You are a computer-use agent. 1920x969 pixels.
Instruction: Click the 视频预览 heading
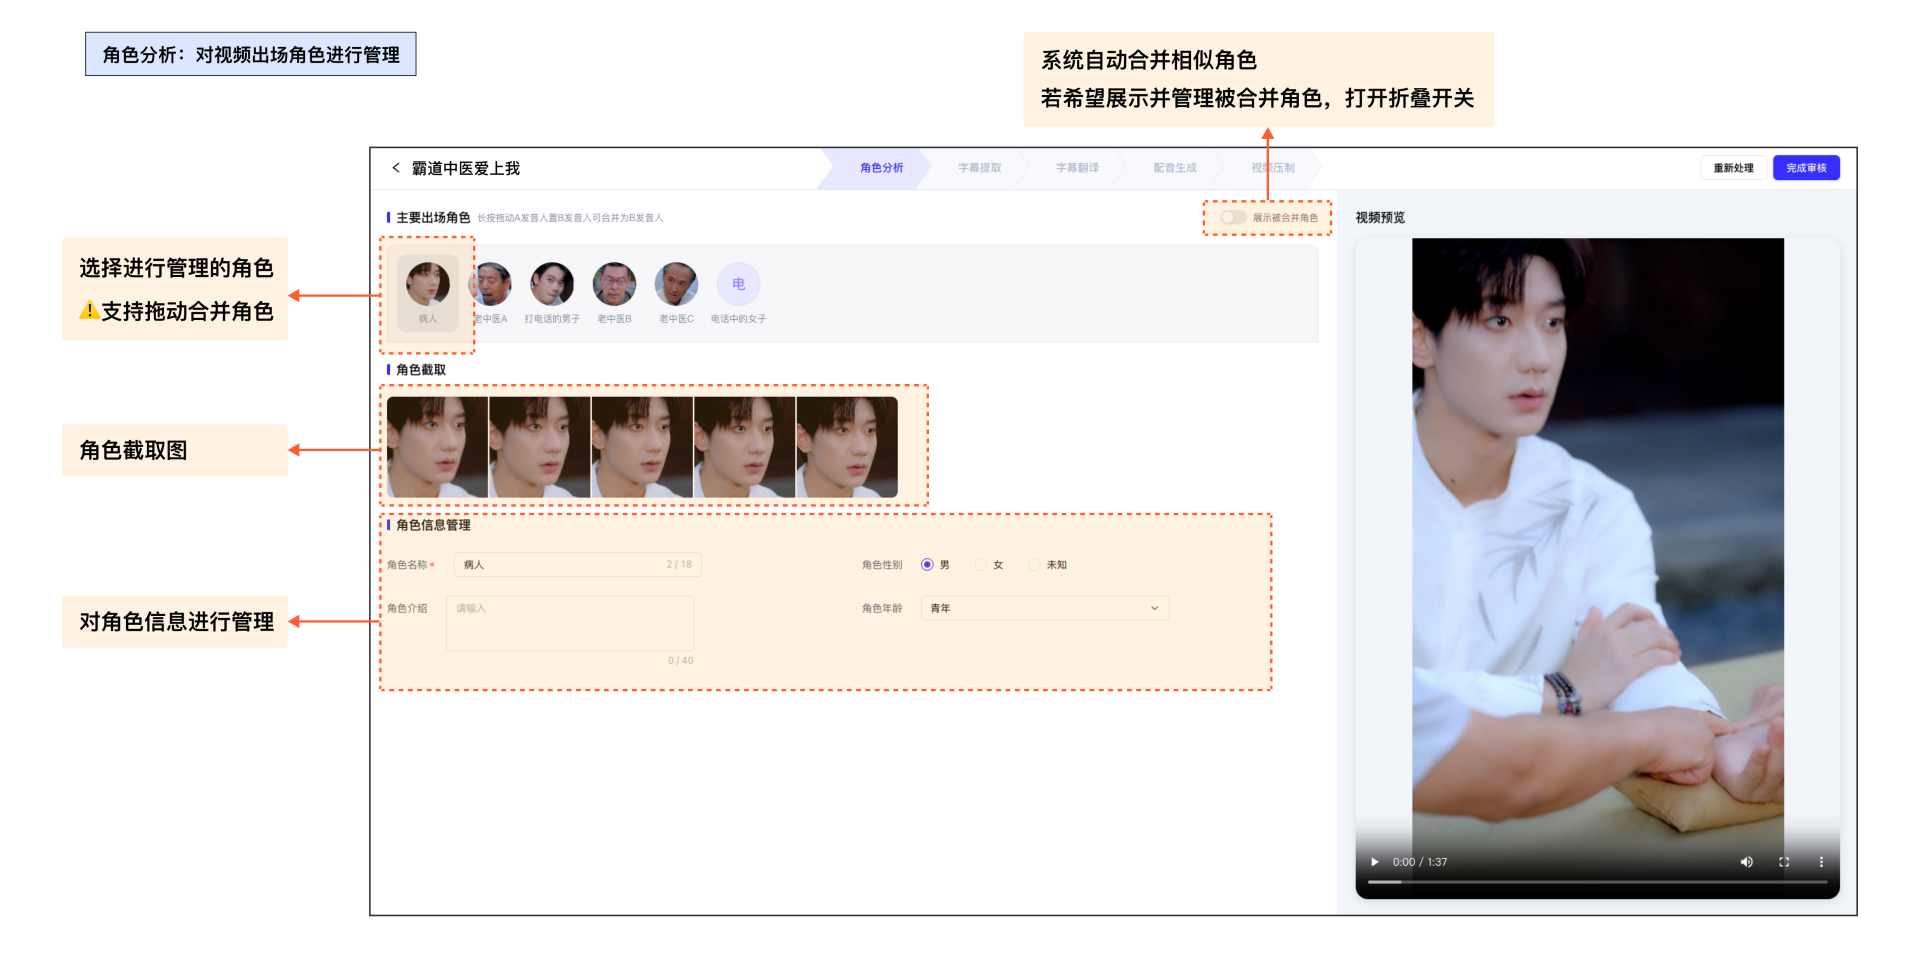[1380, 217]
